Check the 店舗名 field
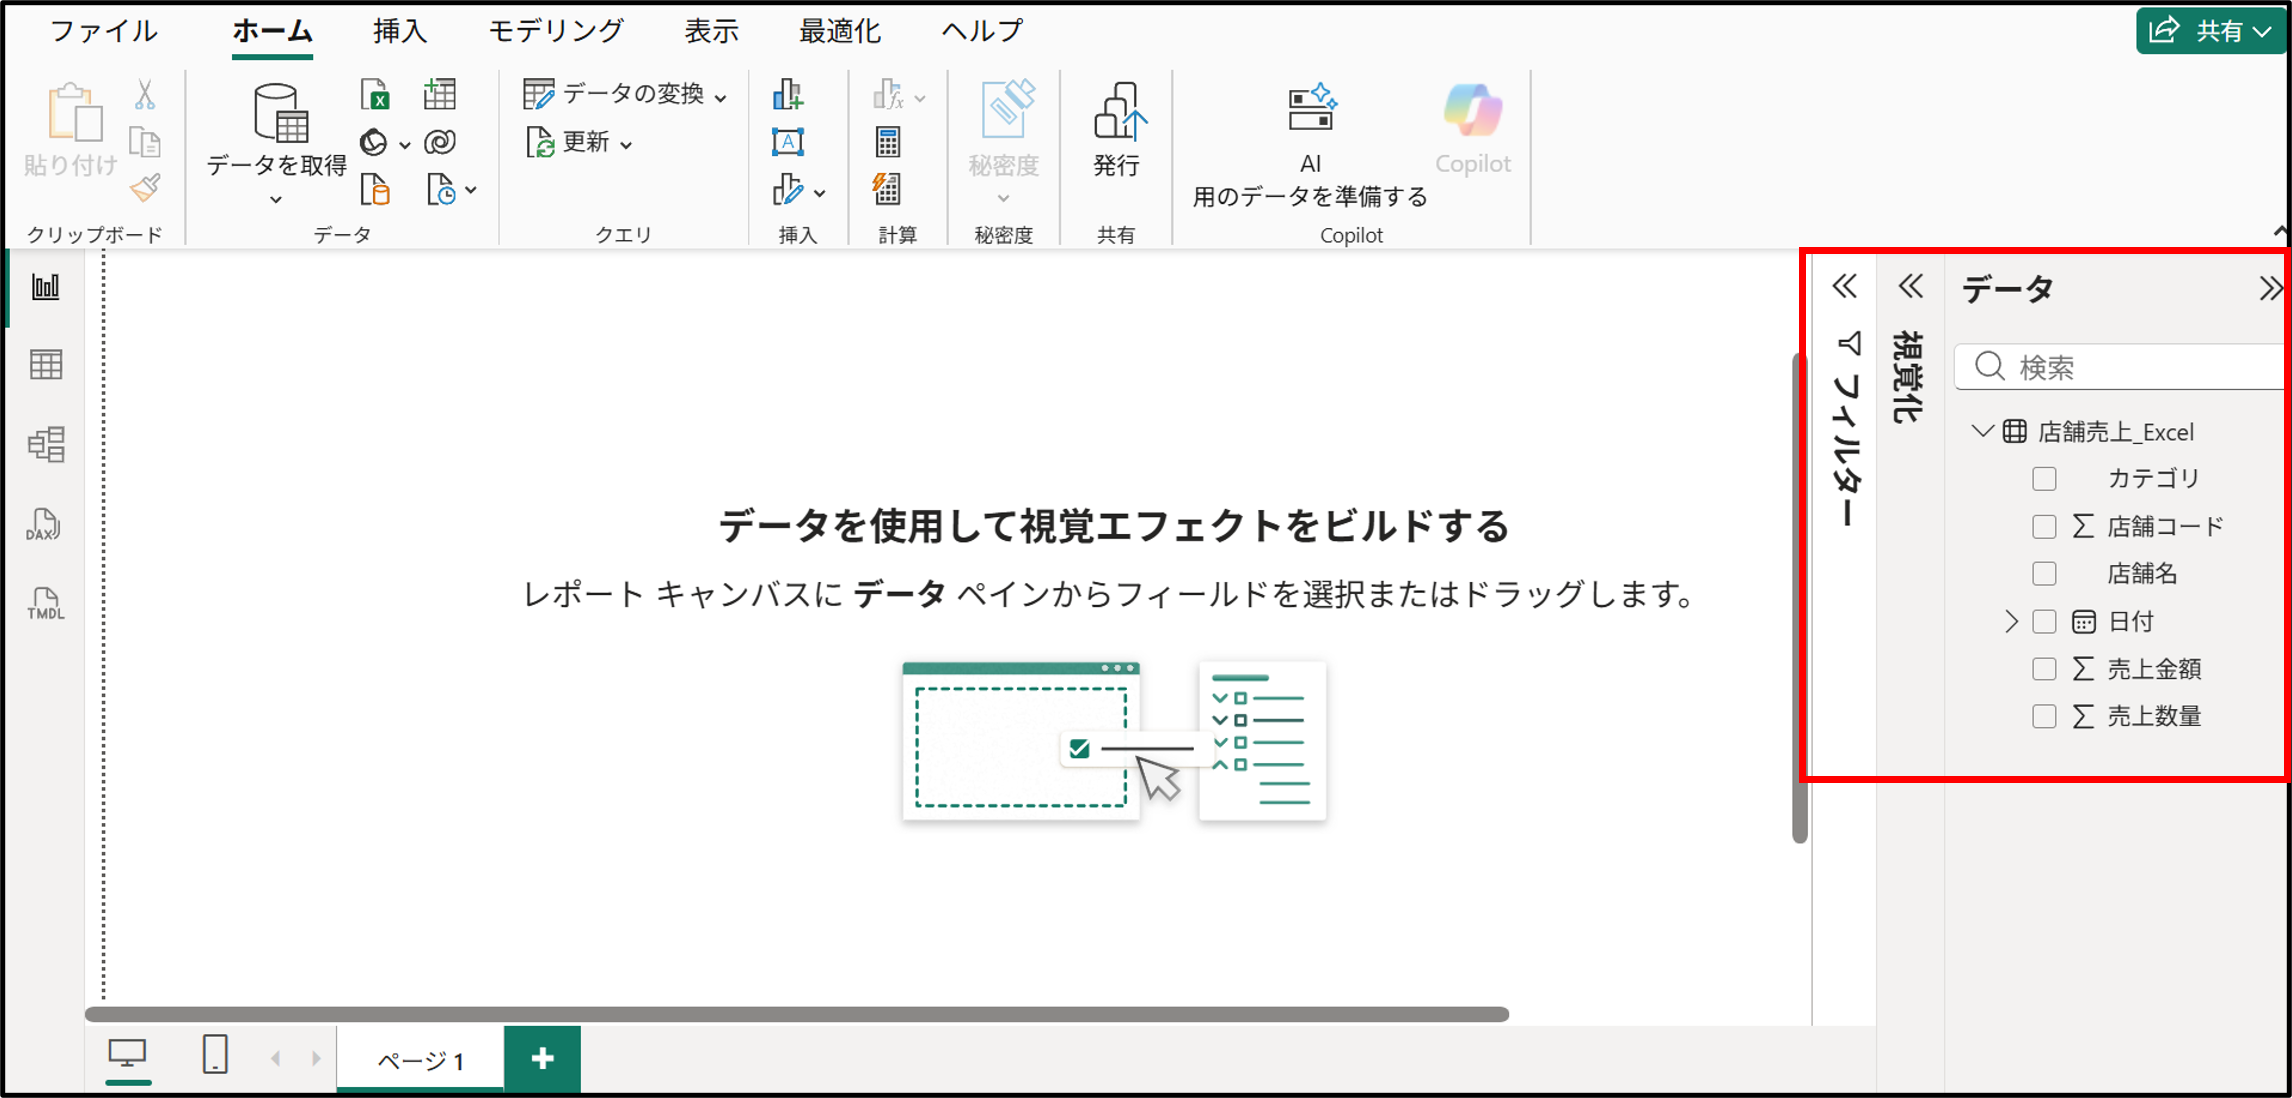This screenshot has height=1098, width=2292. point(2043,573)
